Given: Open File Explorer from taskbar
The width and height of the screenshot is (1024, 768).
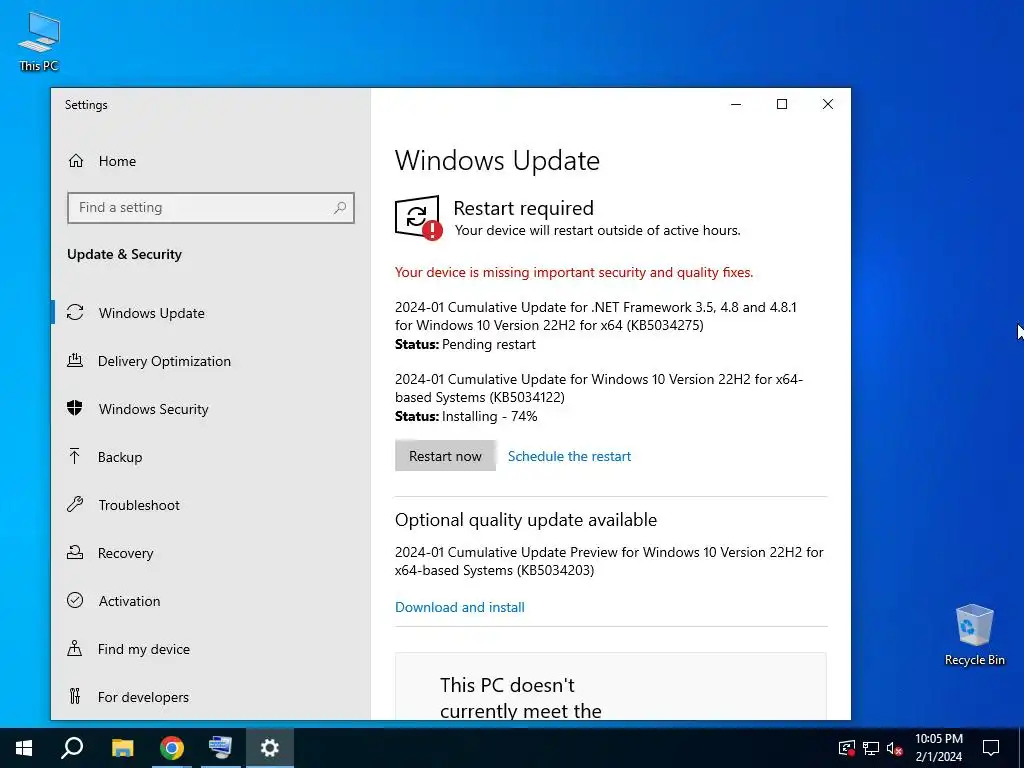Looking at the screenshot, I should click(122, 748).
